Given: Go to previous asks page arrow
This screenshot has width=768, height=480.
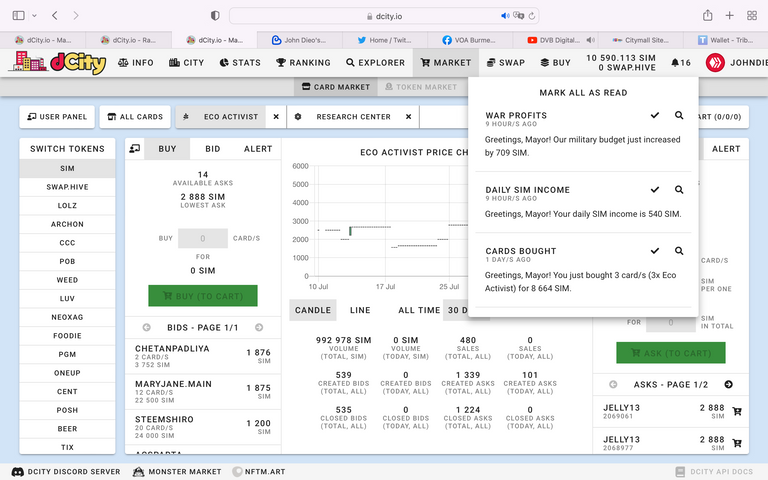Looking at the screenshot, I should pyautogui.click(x=613, y=384).
